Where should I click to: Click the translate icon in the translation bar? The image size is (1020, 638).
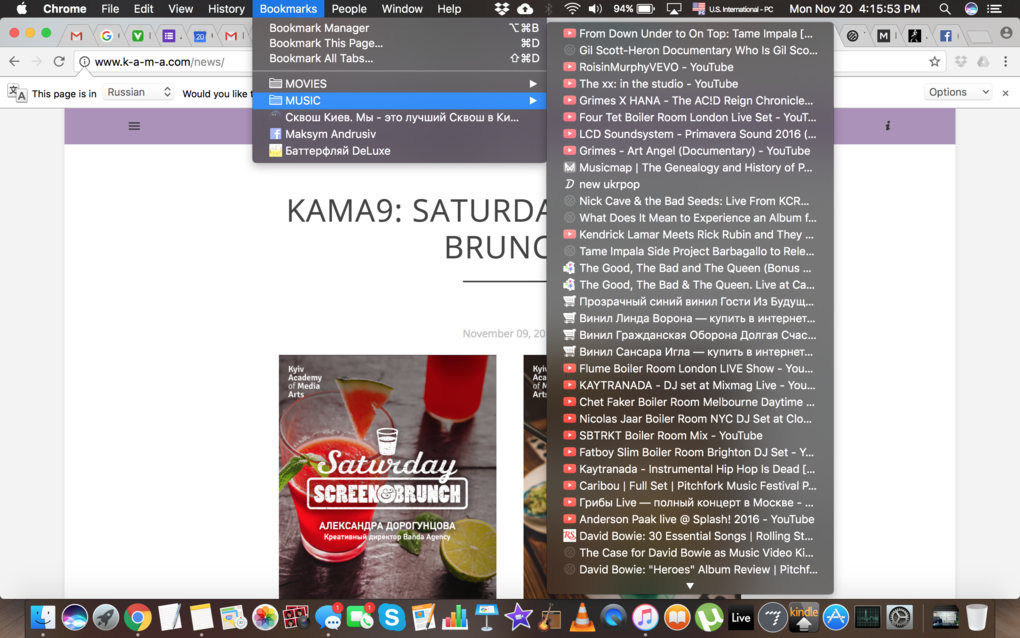(17, 92)
